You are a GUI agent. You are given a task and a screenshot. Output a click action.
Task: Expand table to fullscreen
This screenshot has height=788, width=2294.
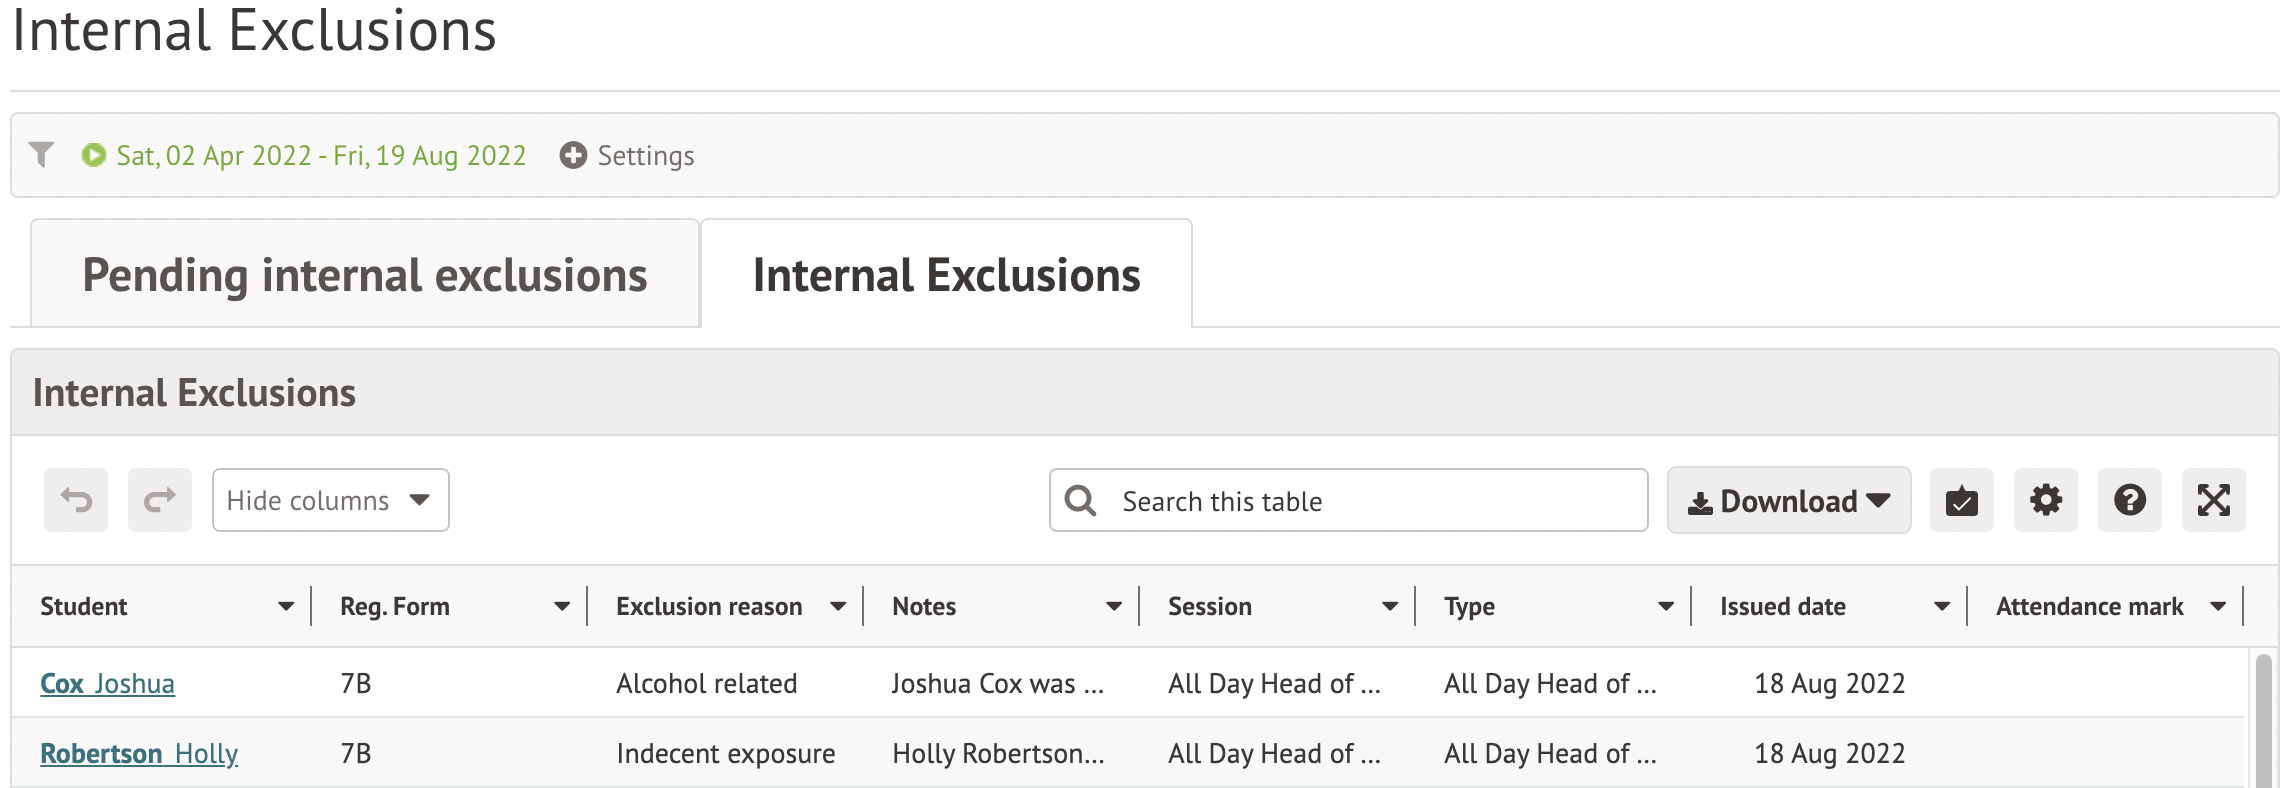pyautogui.click(x=2213, y=500)
